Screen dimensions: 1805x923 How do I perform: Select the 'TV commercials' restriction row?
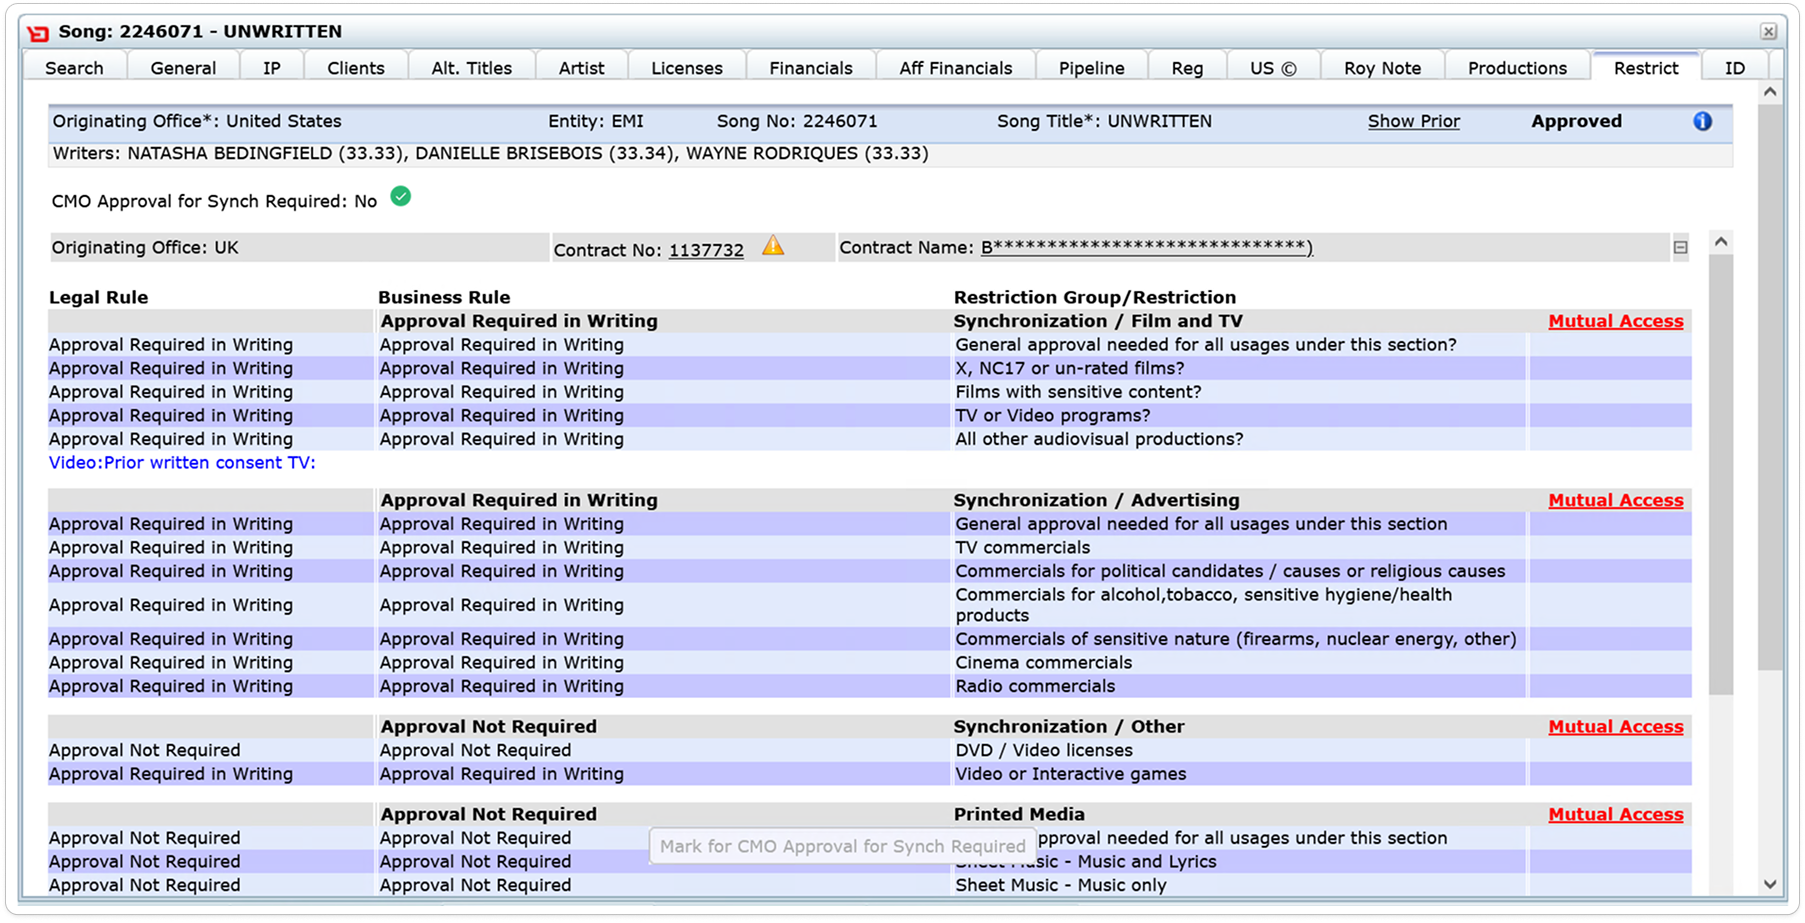coord(870,547)
